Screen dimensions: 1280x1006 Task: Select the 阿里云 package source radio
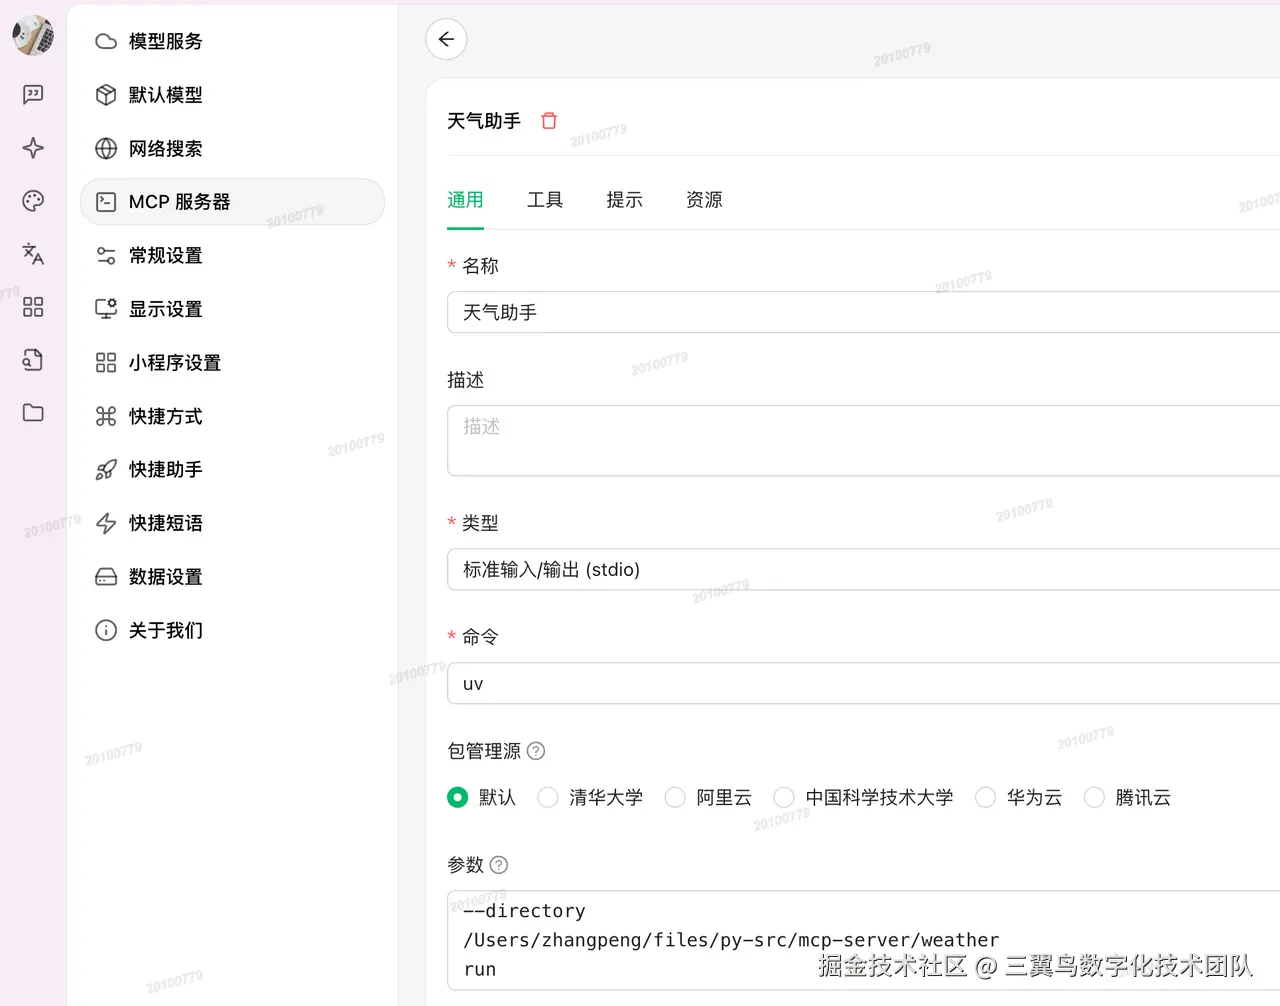[x=676, y=797]
